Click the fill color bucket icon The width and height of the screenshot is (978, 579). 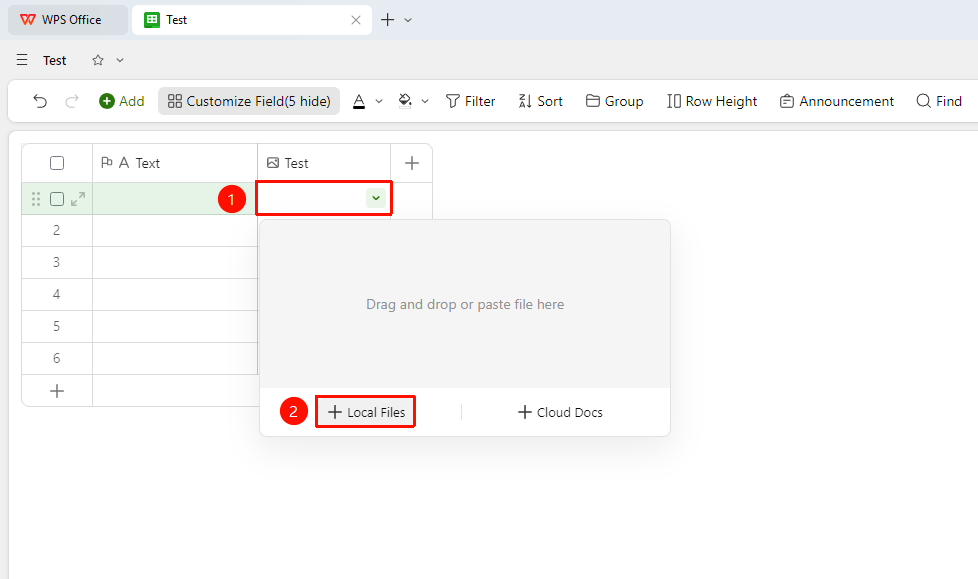pyautogui.click(x=405, y=101)
